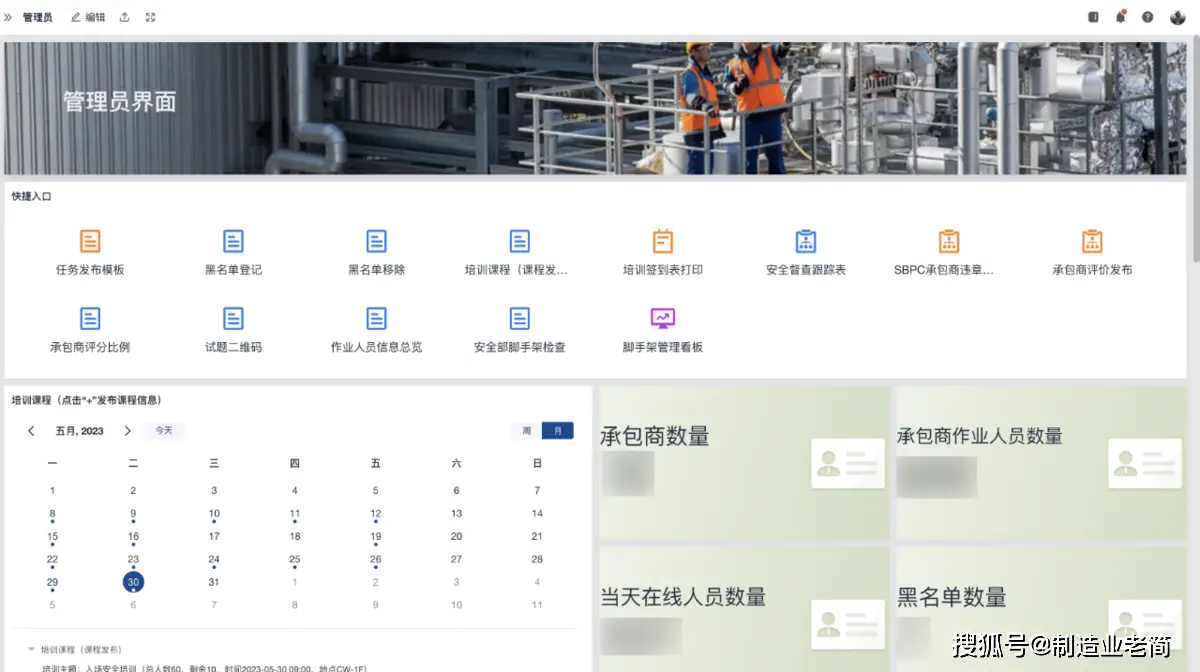This screenshot has height=672, width=1200.
Task: Click the 今天 button in calendar
Action: click(x=163, y=431)
